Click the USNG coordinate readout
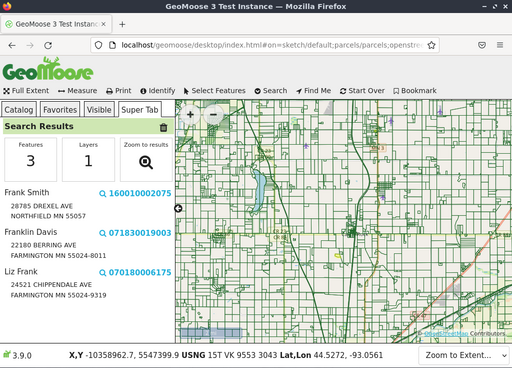Screen dimensions: 512x368 pos(229,355)
